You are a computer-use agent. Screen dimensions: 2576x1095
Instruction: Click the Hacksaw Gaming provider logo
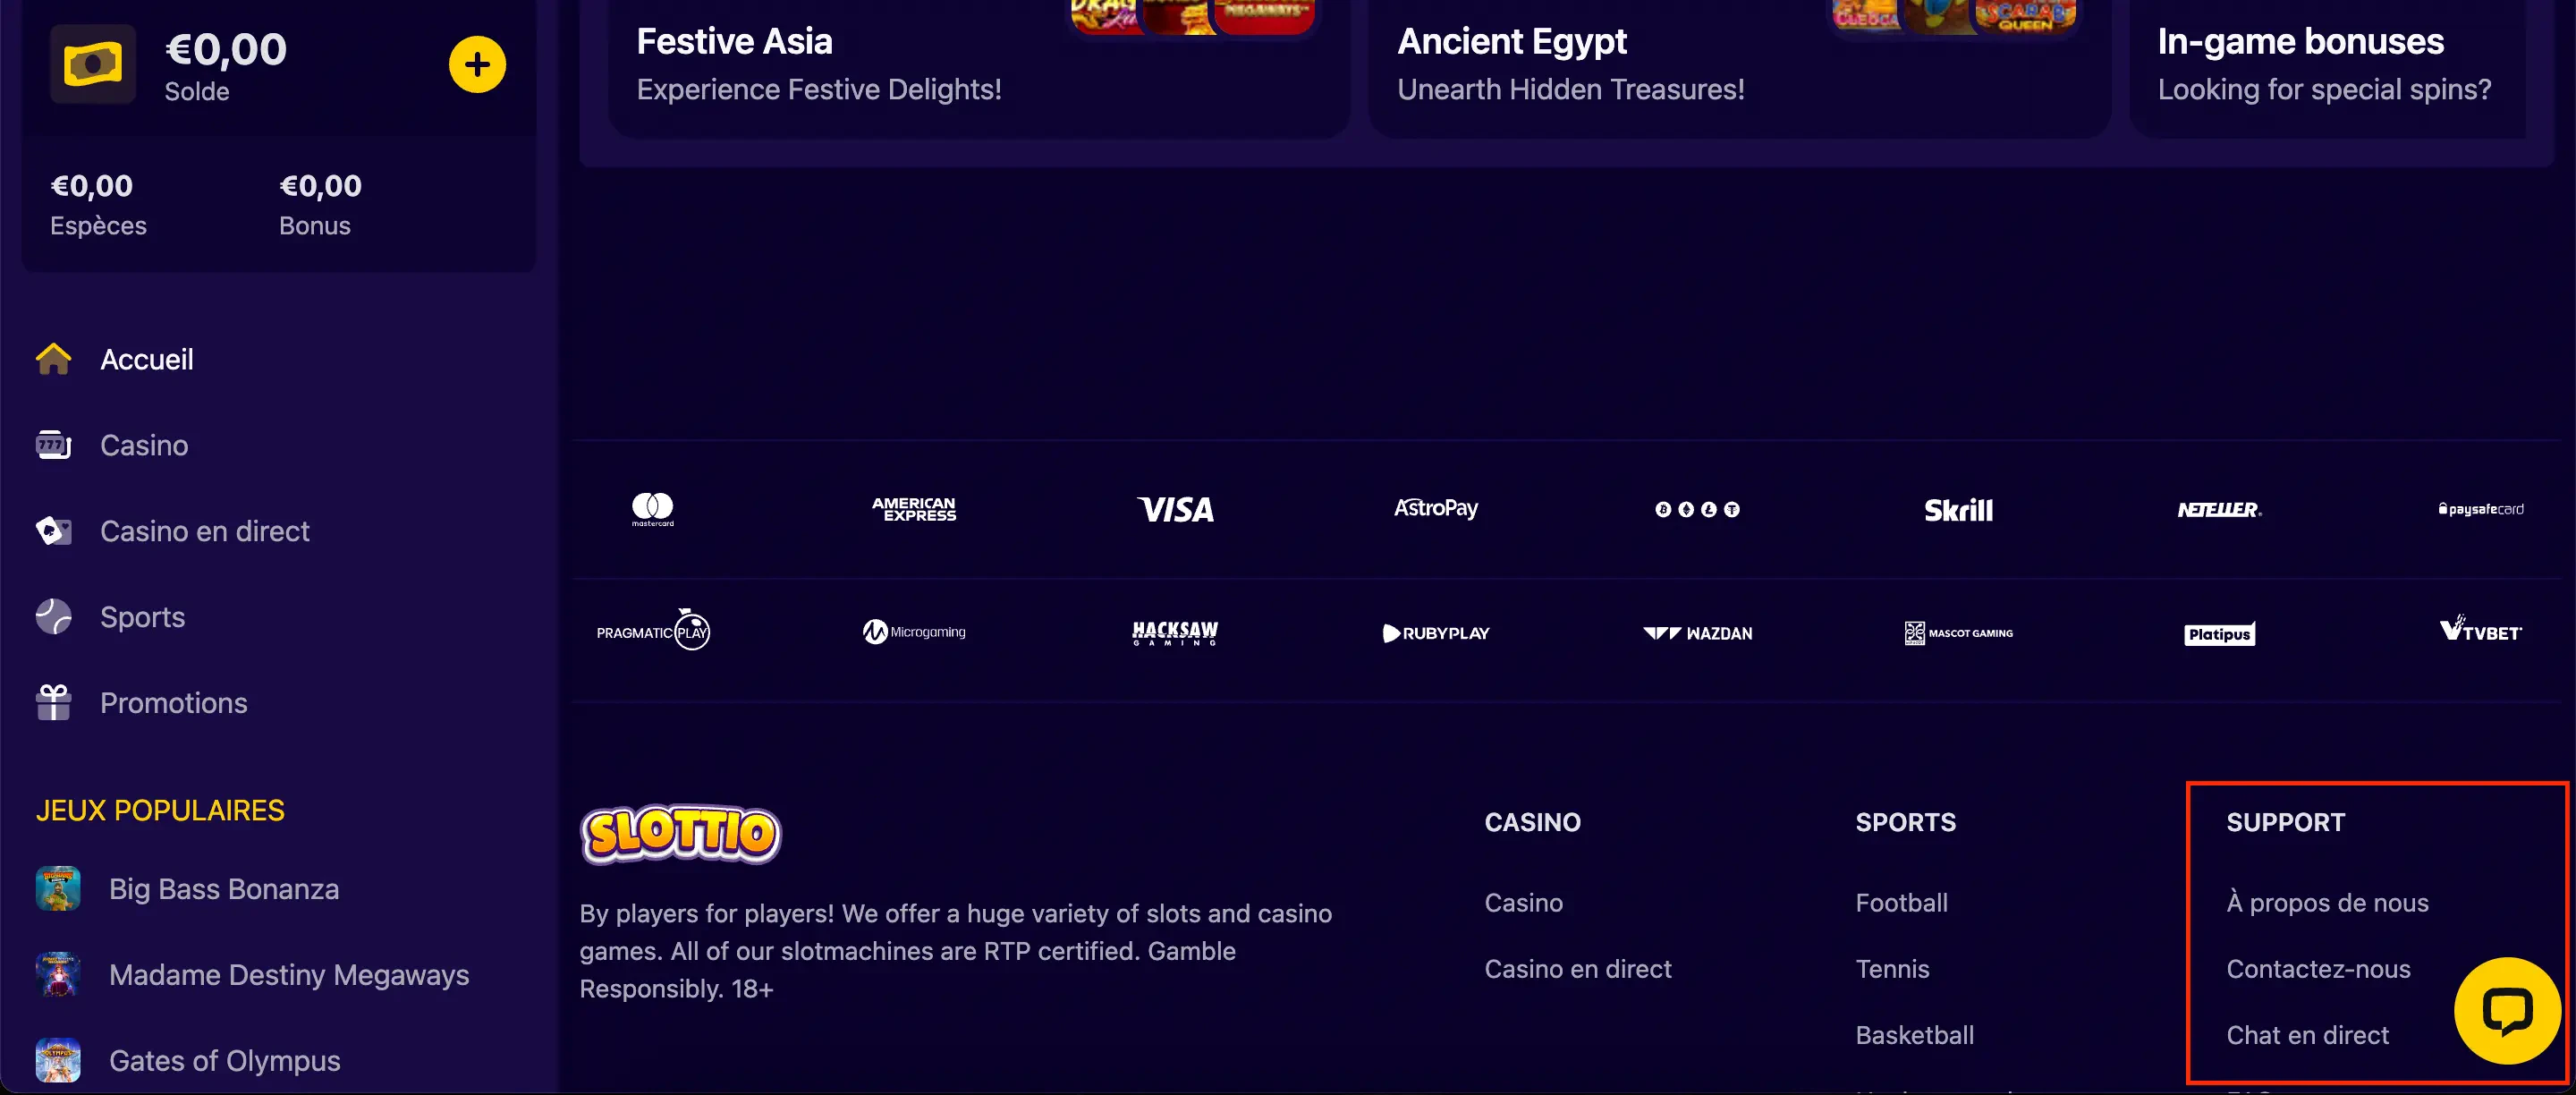[1175, 632]
